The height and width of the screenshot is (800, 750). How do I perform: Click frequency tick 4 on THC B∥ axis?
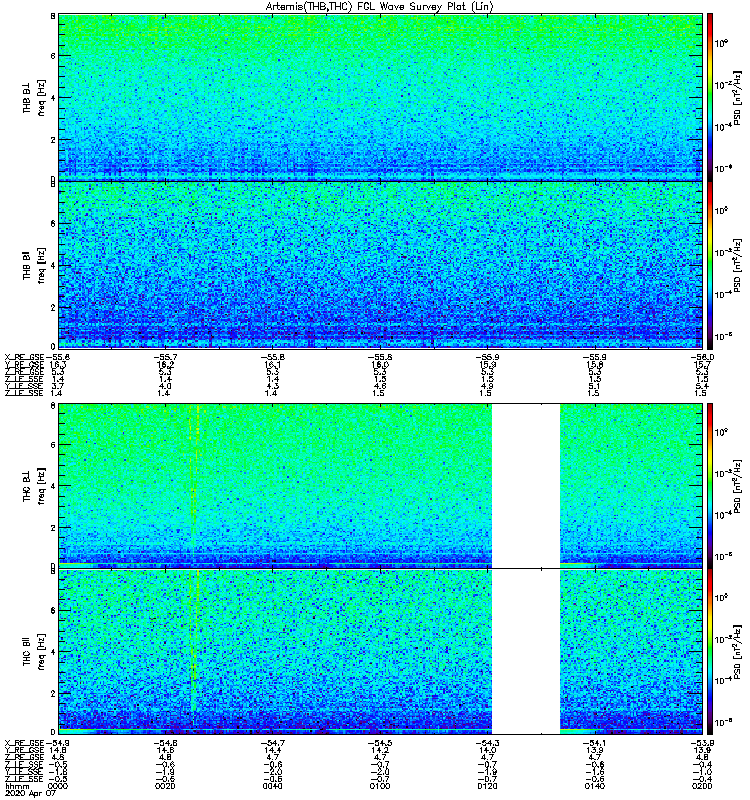(53, 652)
